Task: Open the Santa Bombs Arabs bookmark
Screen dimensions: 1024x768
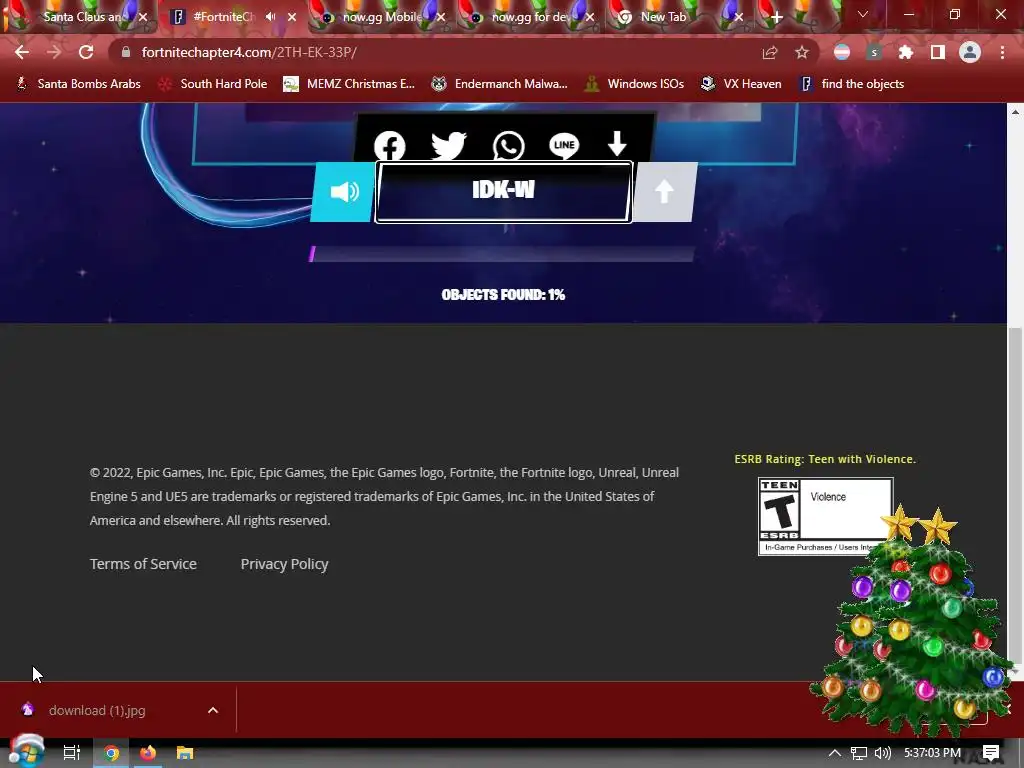Action: pos(78,84)
